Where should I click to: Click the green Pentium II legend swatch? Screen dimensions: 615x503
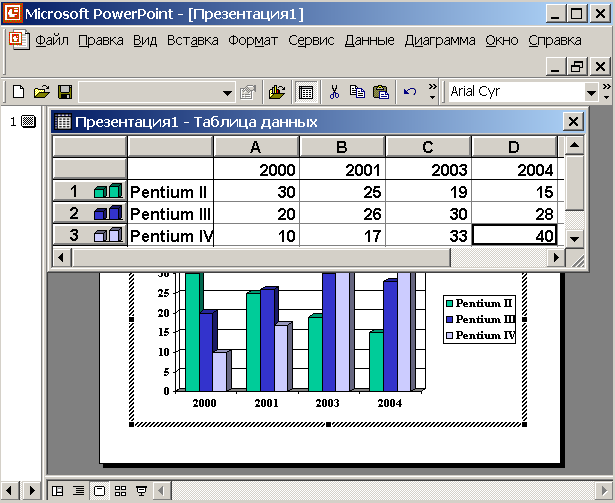pyautogui.click(x=449, y=304)
